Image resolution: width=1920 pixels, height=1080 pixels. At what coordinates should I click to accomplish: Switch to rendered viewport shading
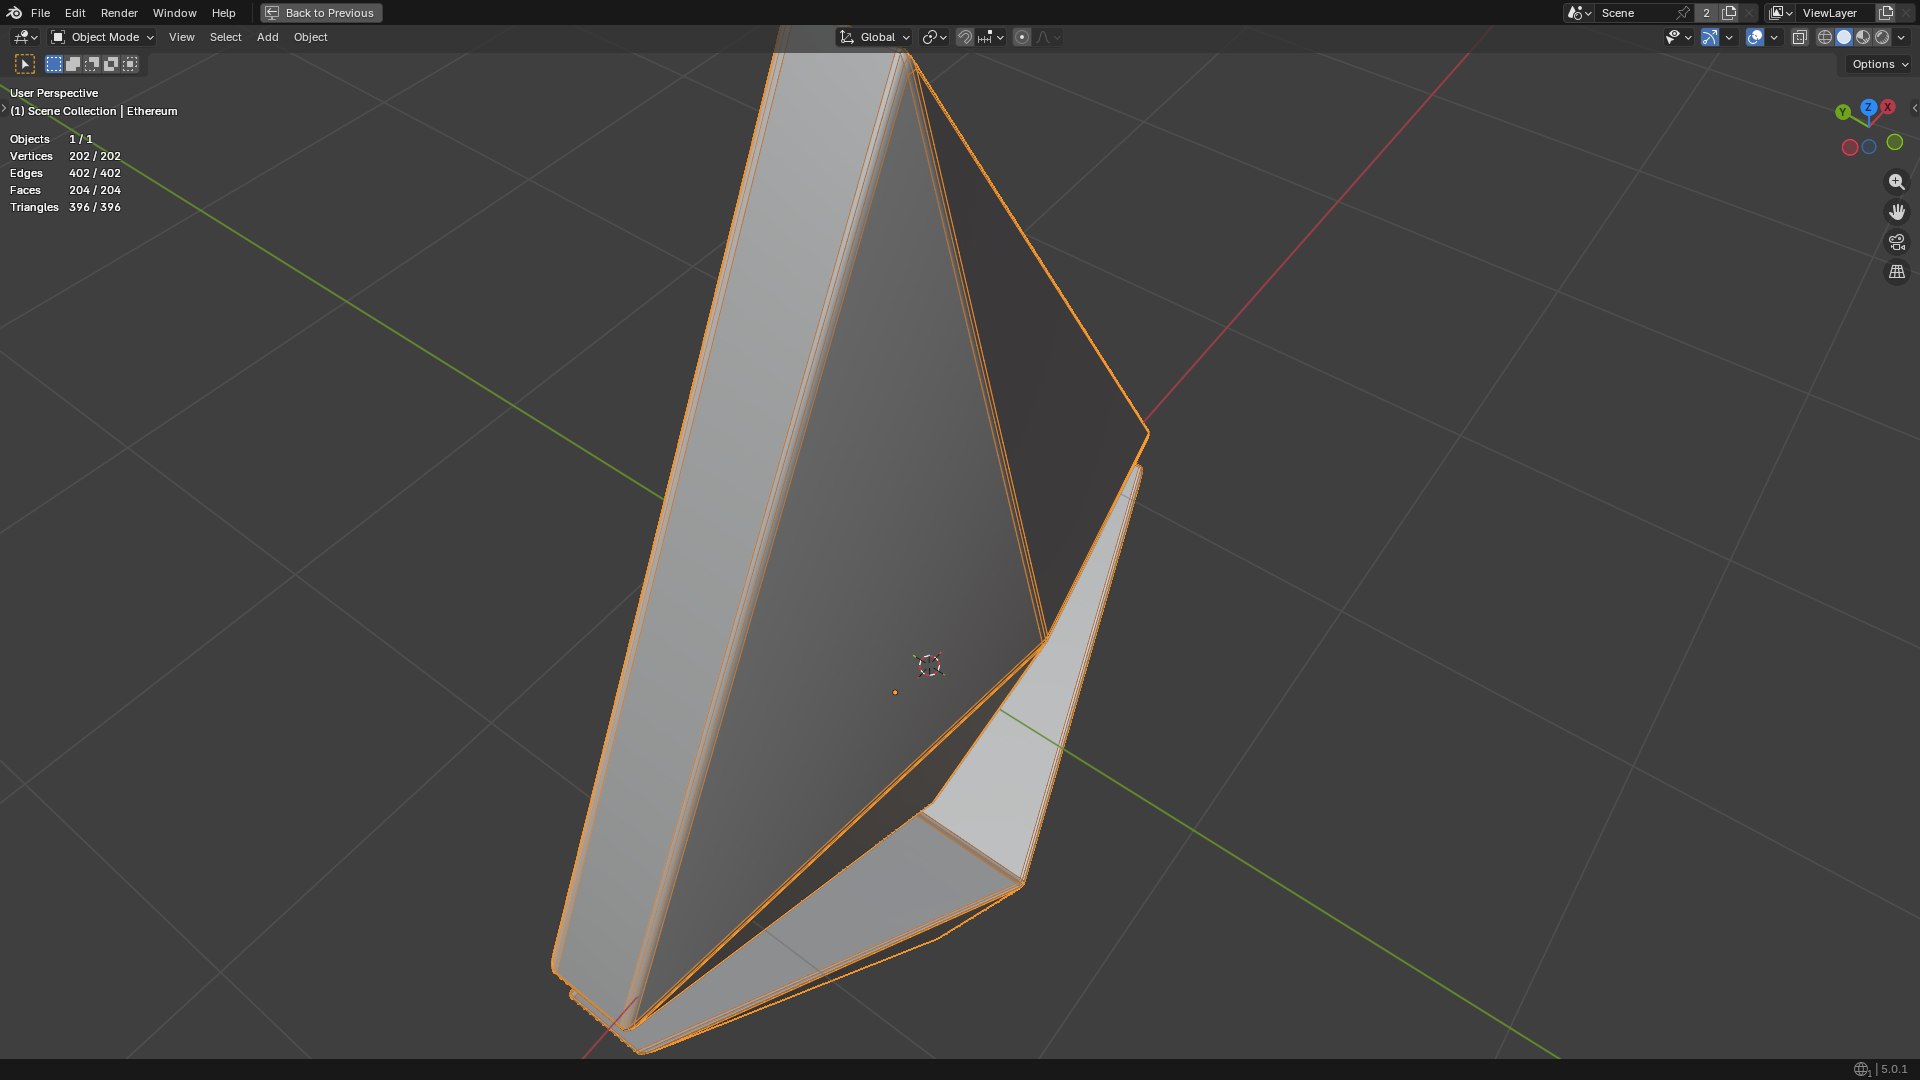(1882, 37)
